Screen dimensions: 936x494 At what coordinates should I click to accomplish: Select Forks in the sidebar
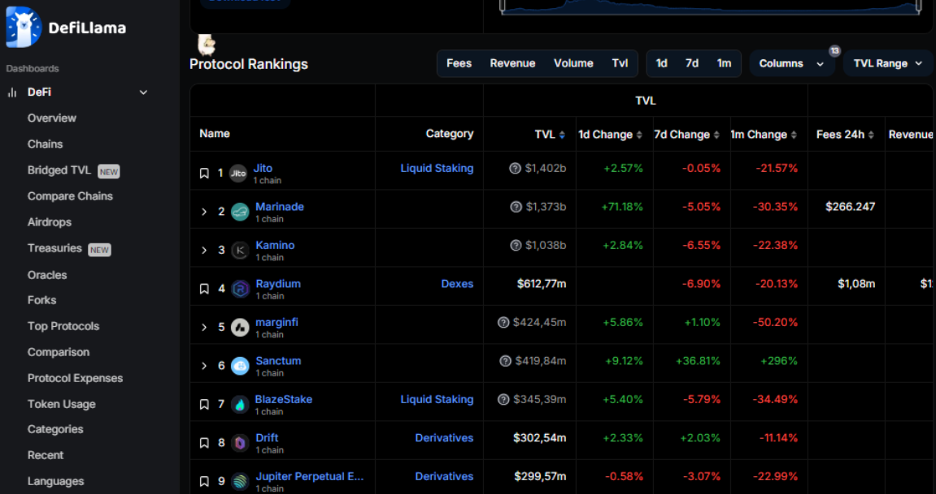pos(42,300)
